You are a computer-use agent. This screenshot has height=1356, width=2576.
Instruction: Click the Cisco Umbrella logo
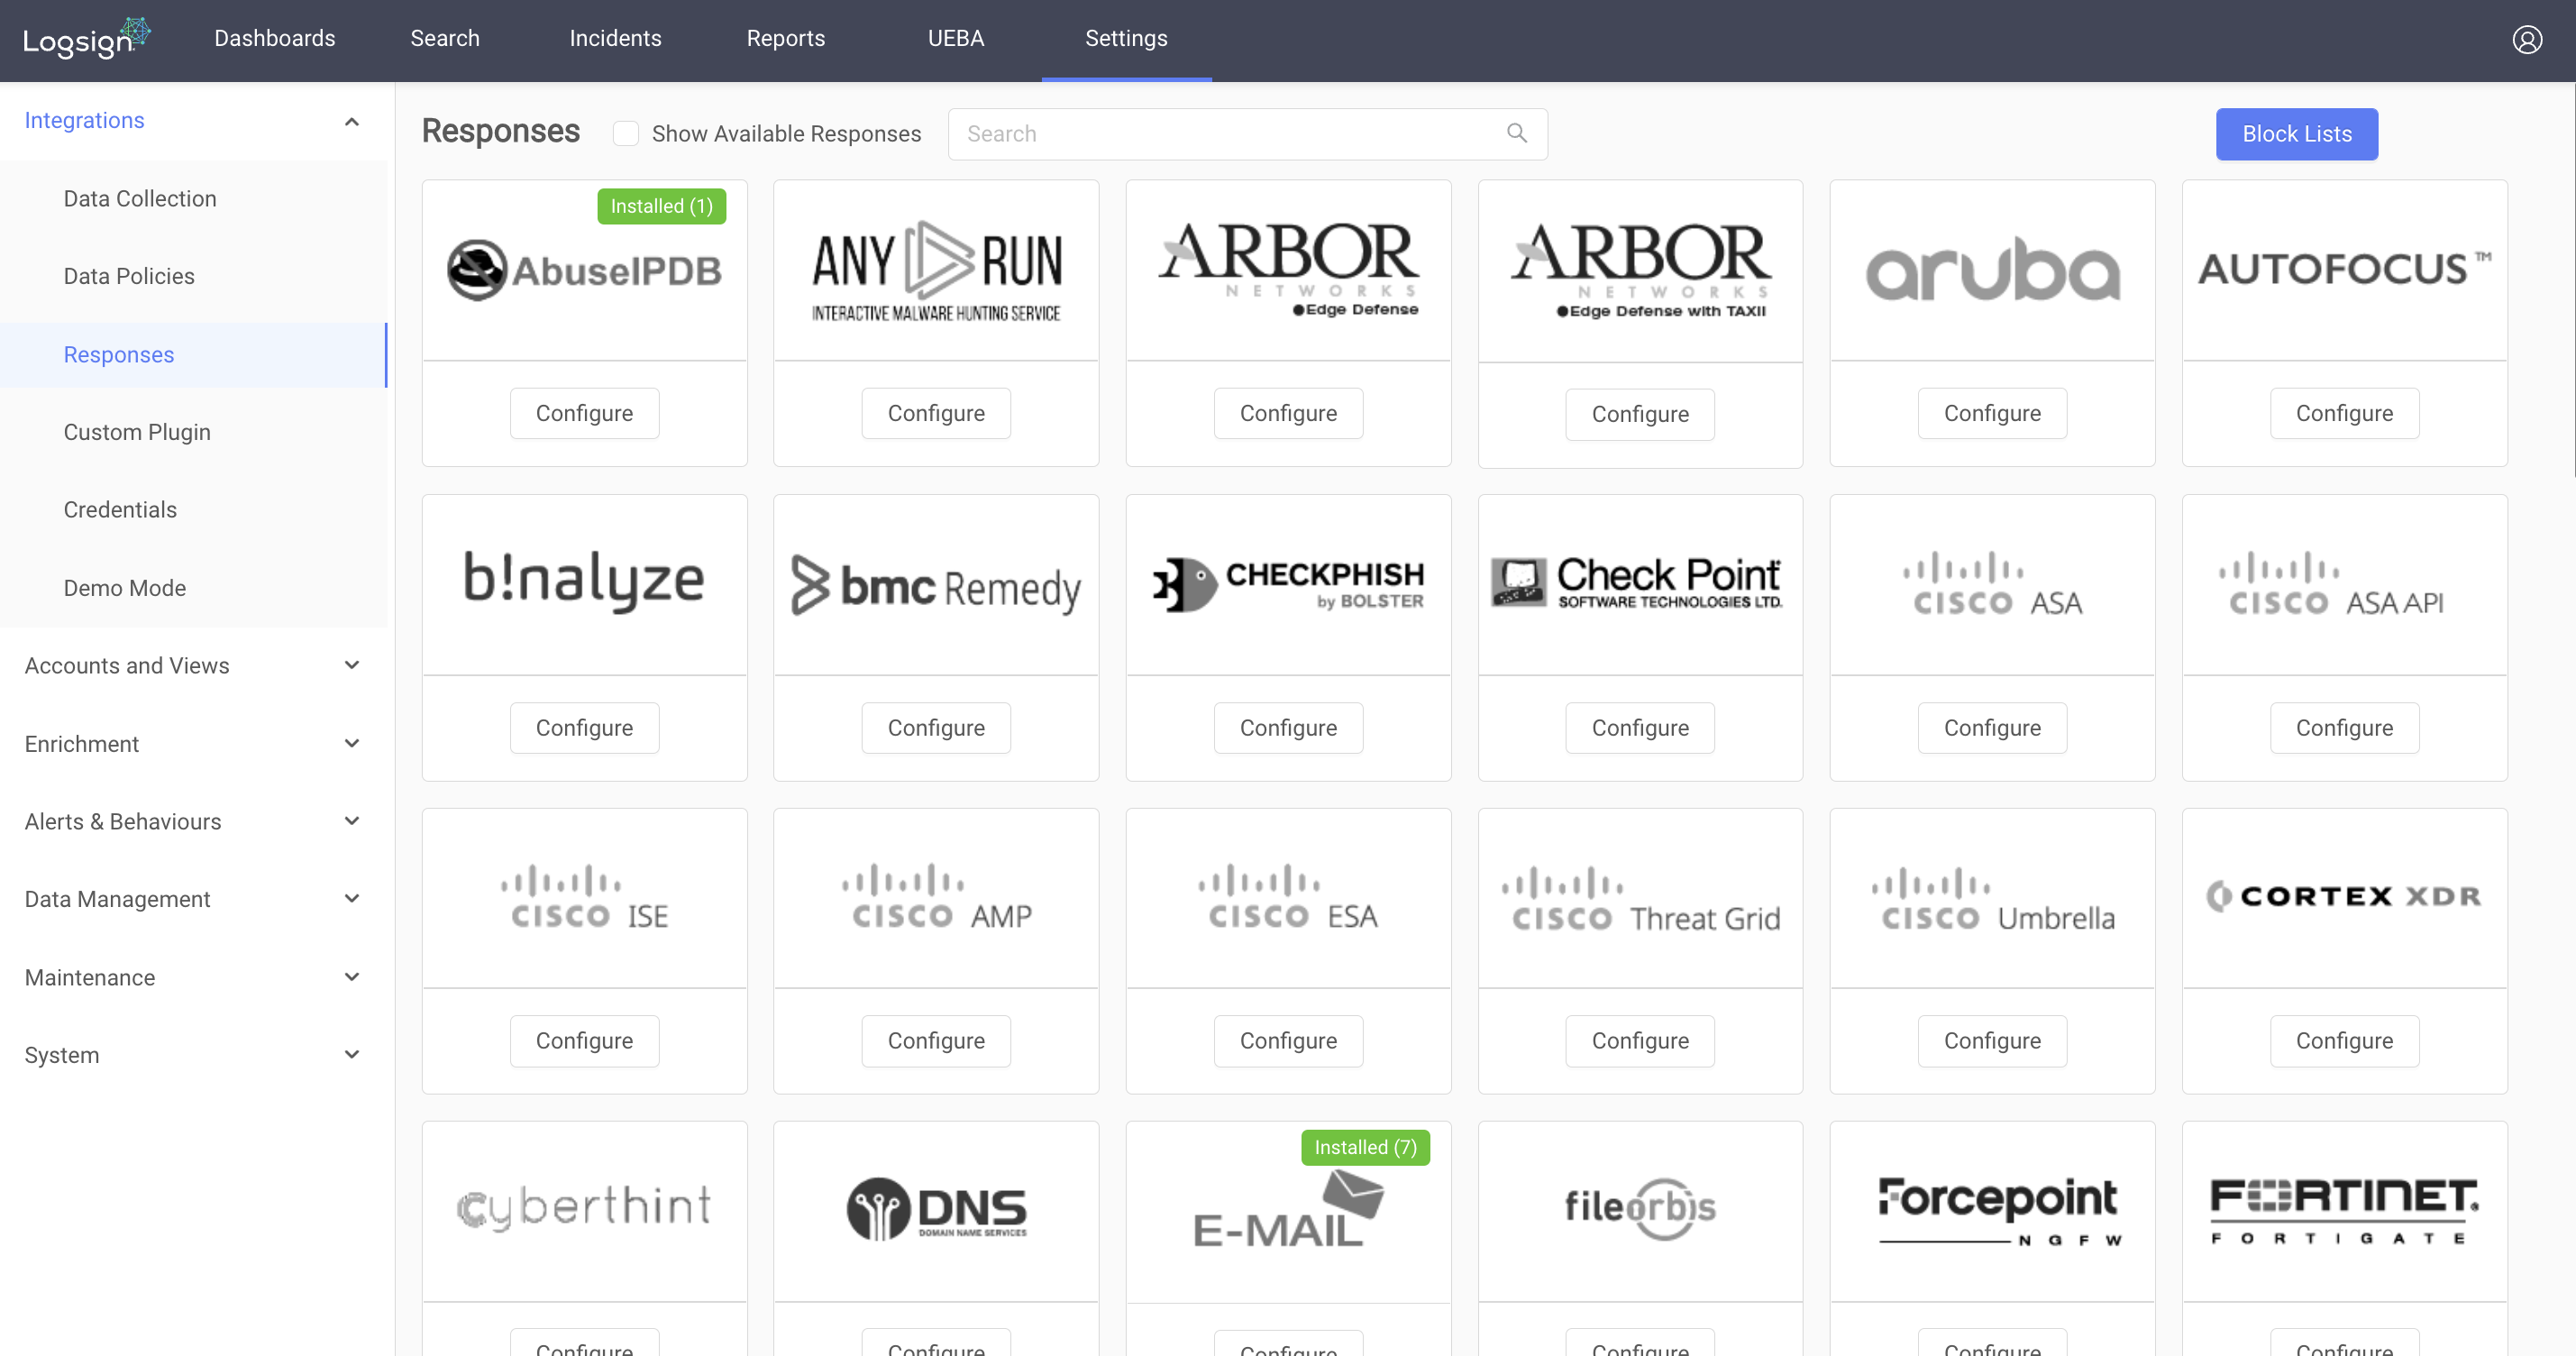[1992, 900]
